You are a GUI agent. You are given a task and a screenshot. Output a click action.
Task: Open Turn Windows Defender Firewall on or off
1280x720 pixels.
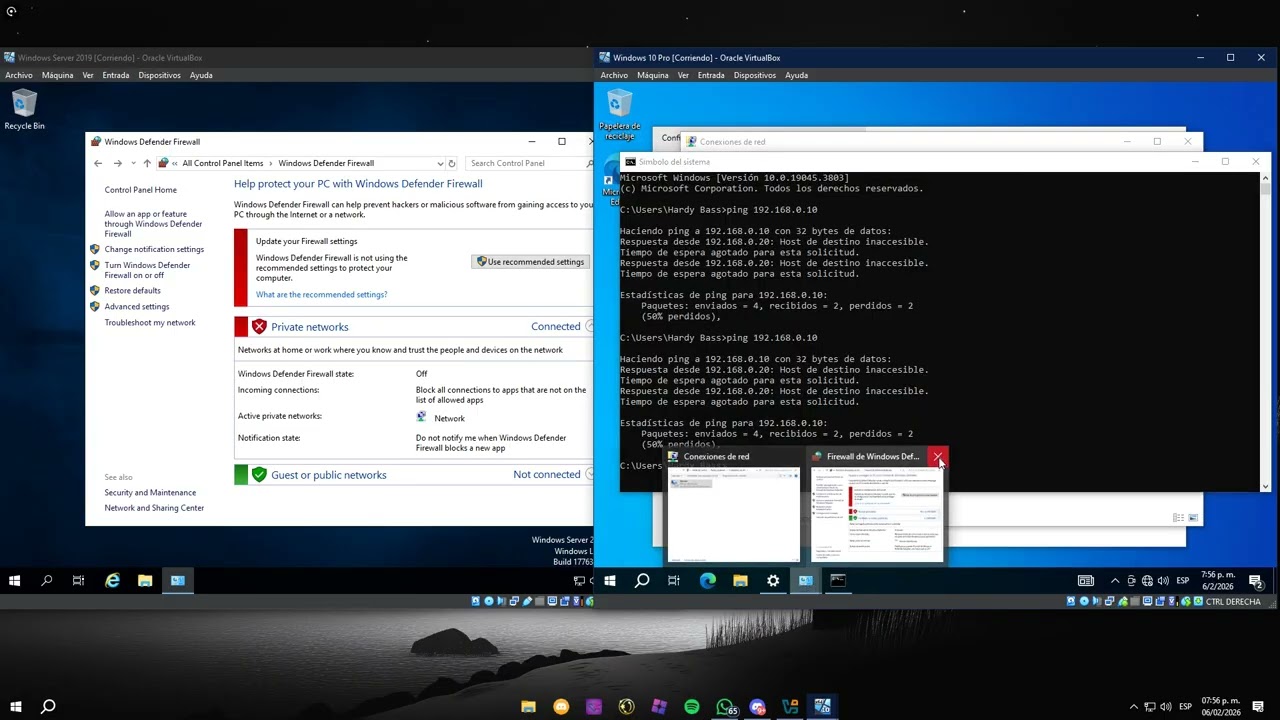pyautogui.click(x=147, y=270)
